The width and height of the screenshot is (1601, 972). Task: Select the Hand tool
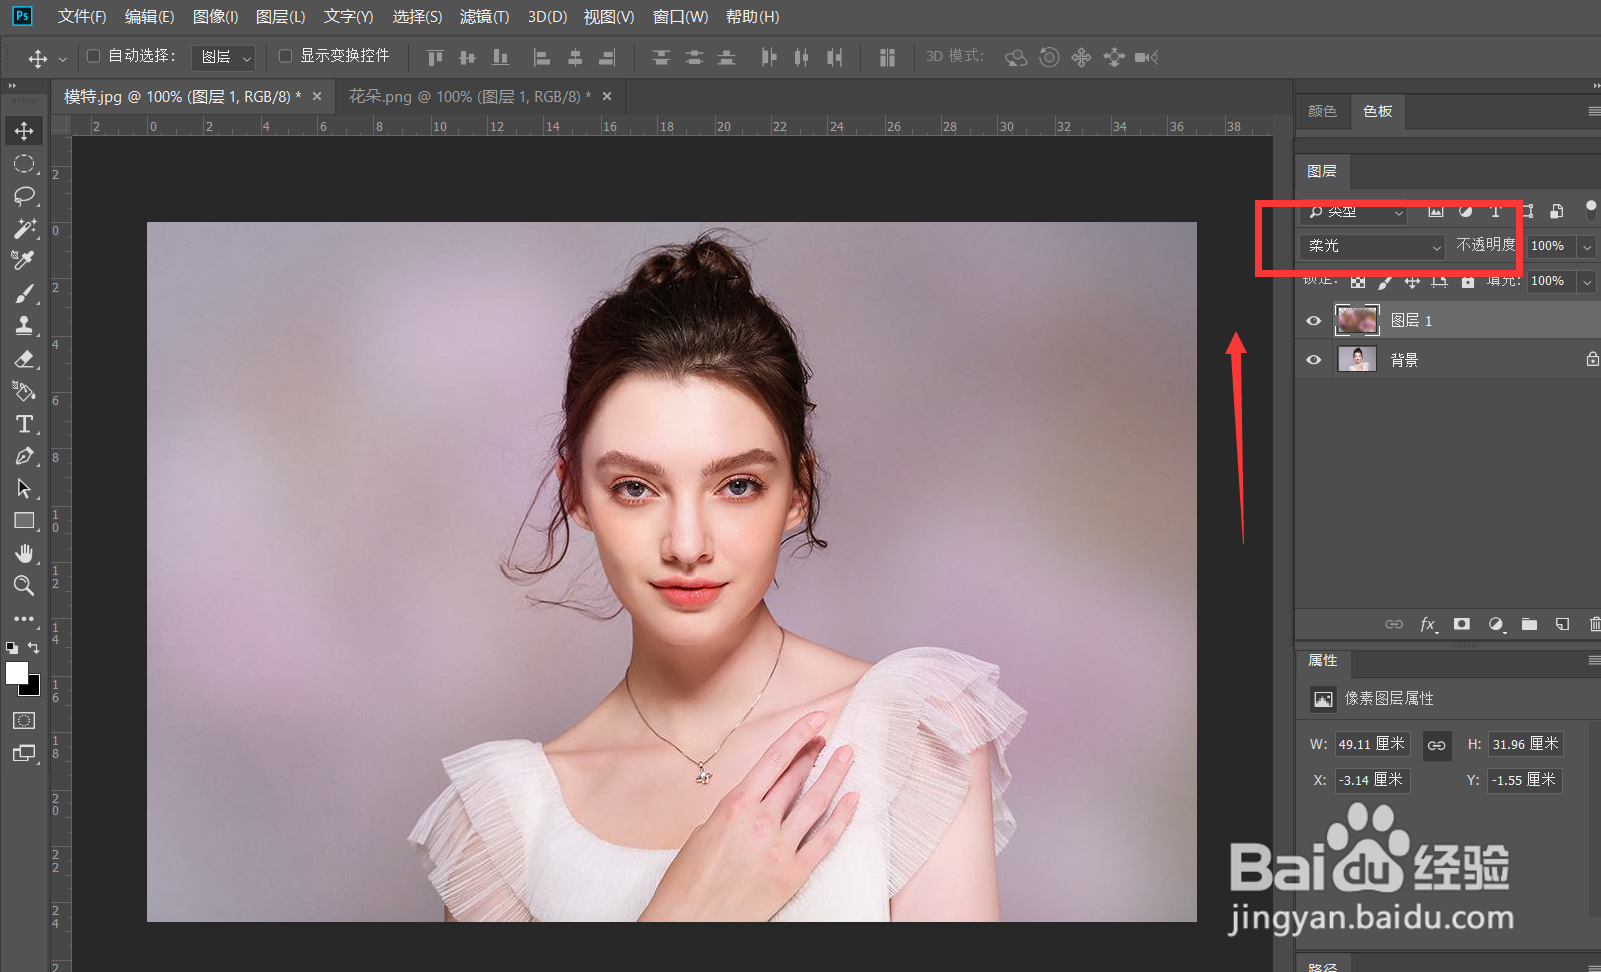click(24, 553)
